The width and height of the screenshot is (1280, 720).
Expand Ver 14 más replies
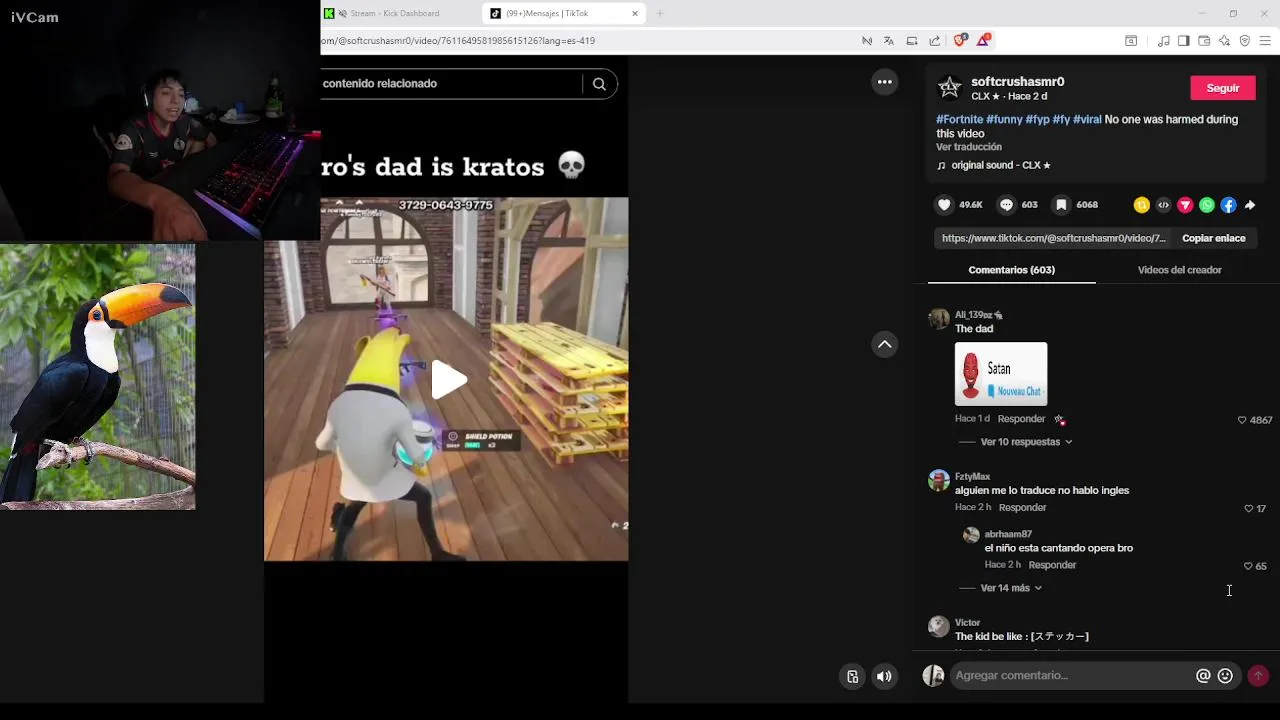(1011, 588)
